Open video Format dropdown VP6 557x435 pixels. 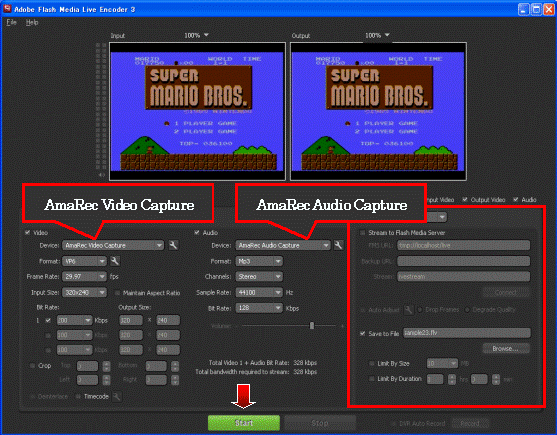pos(84,261)
